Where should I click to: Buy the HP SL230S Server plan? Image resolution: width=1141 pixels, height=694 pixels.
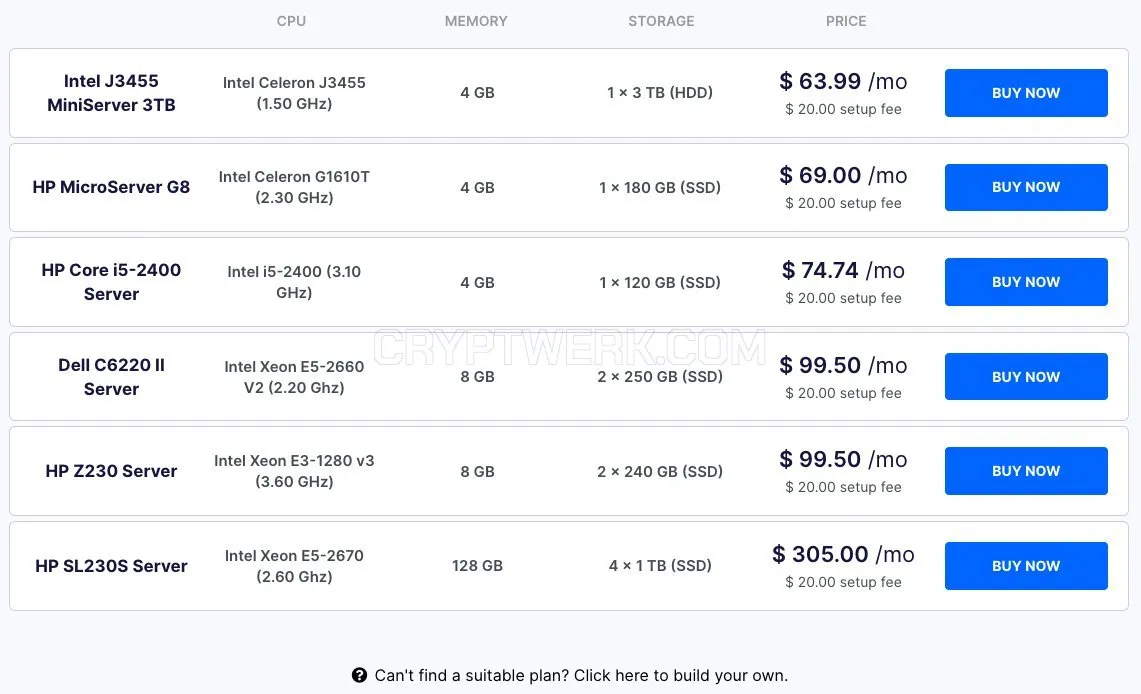[x=1026, y=566]
